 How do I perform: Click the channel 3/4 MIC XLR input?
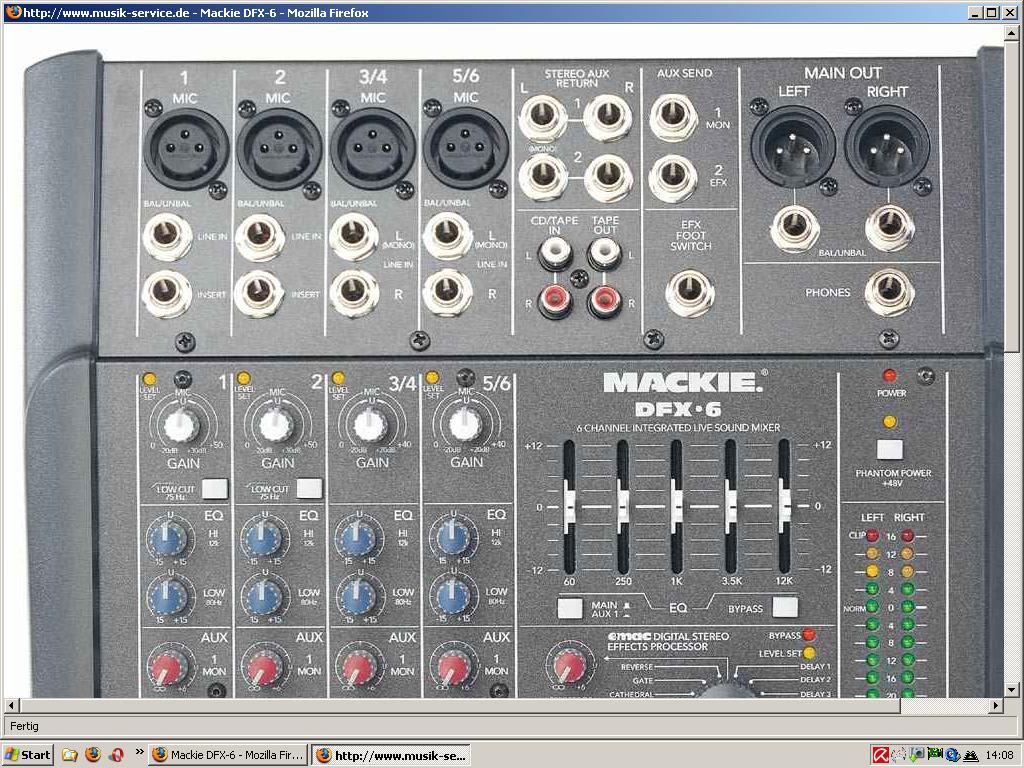tap(372, 148)
